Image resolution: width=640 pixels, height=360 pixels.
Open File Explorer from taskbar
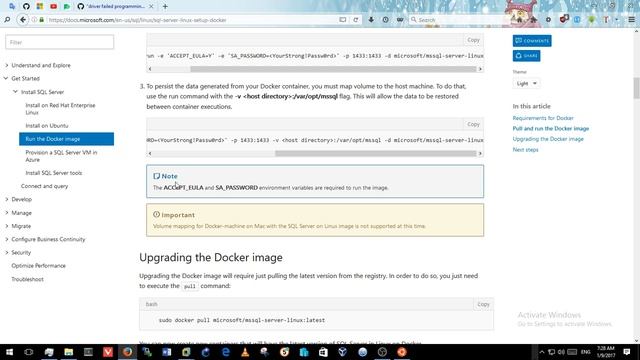point(69,352)
